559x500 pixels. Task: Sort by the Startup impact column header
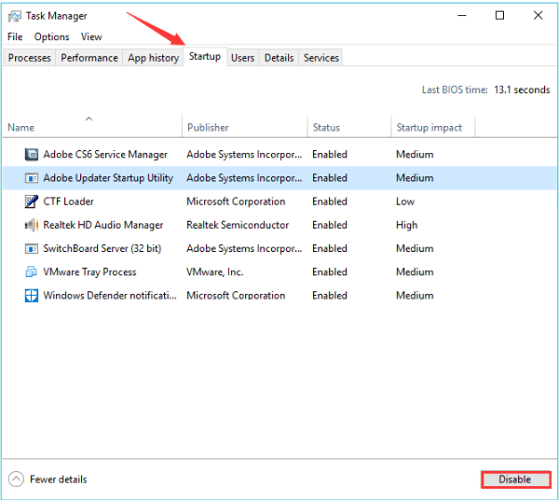pos(433,126)
